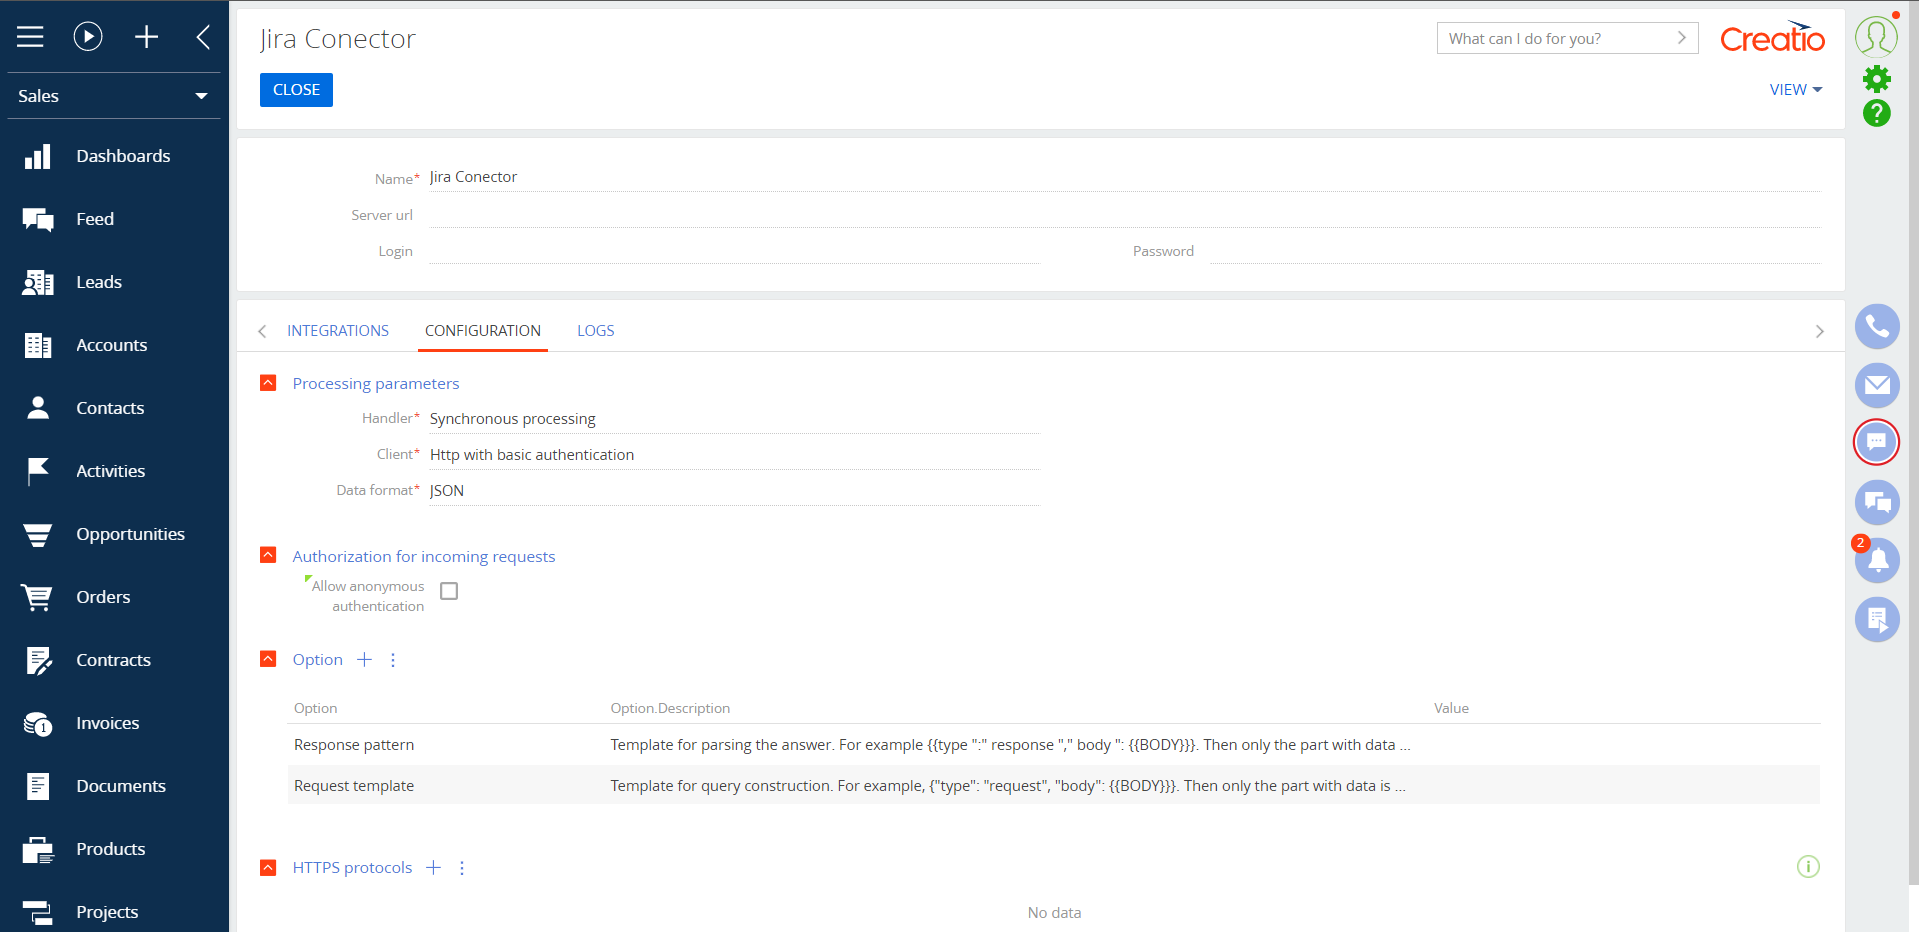Click the HTTPS protocols info icon

(1808, 867)
